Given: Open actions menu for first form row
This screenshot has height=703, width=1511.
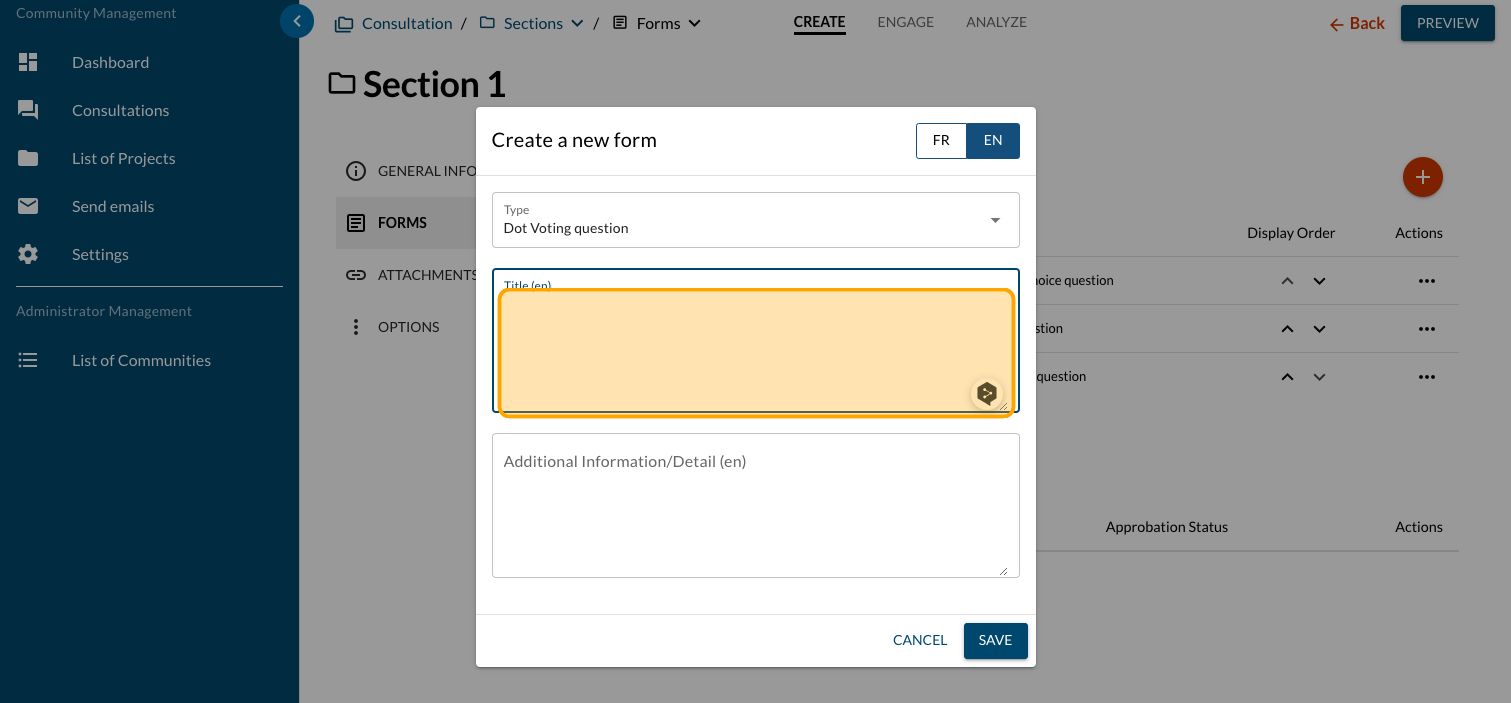Looking at the screenshot, I should 1426,281.
